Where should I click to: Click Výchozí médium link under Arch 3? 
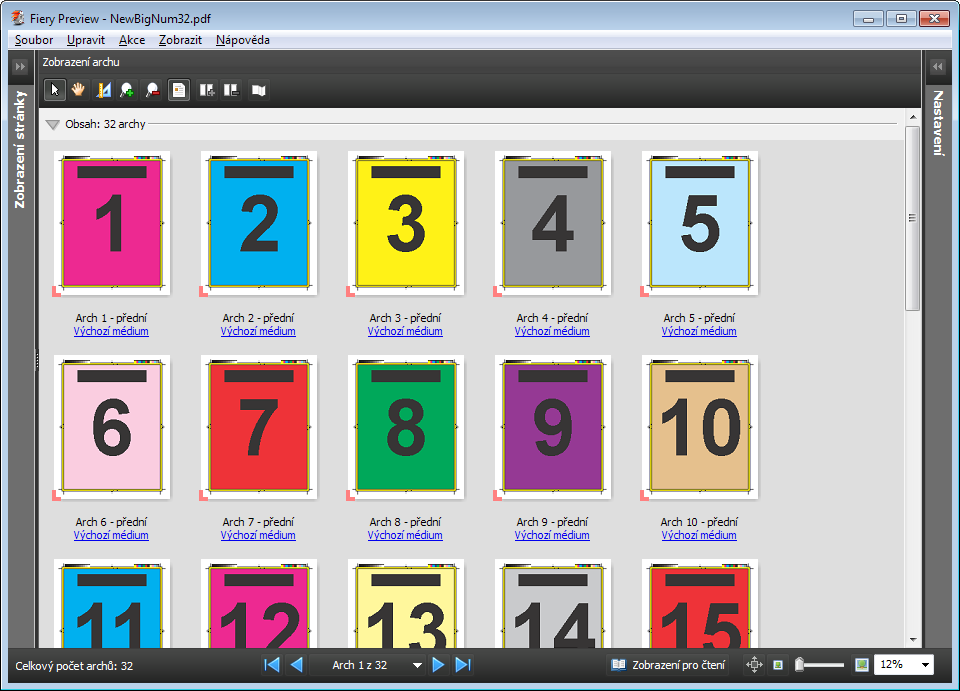405,331
